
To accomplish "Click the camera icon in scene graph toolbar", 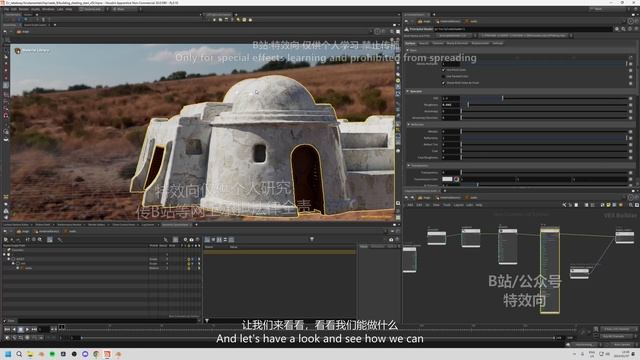I will [x=191, y=240].
